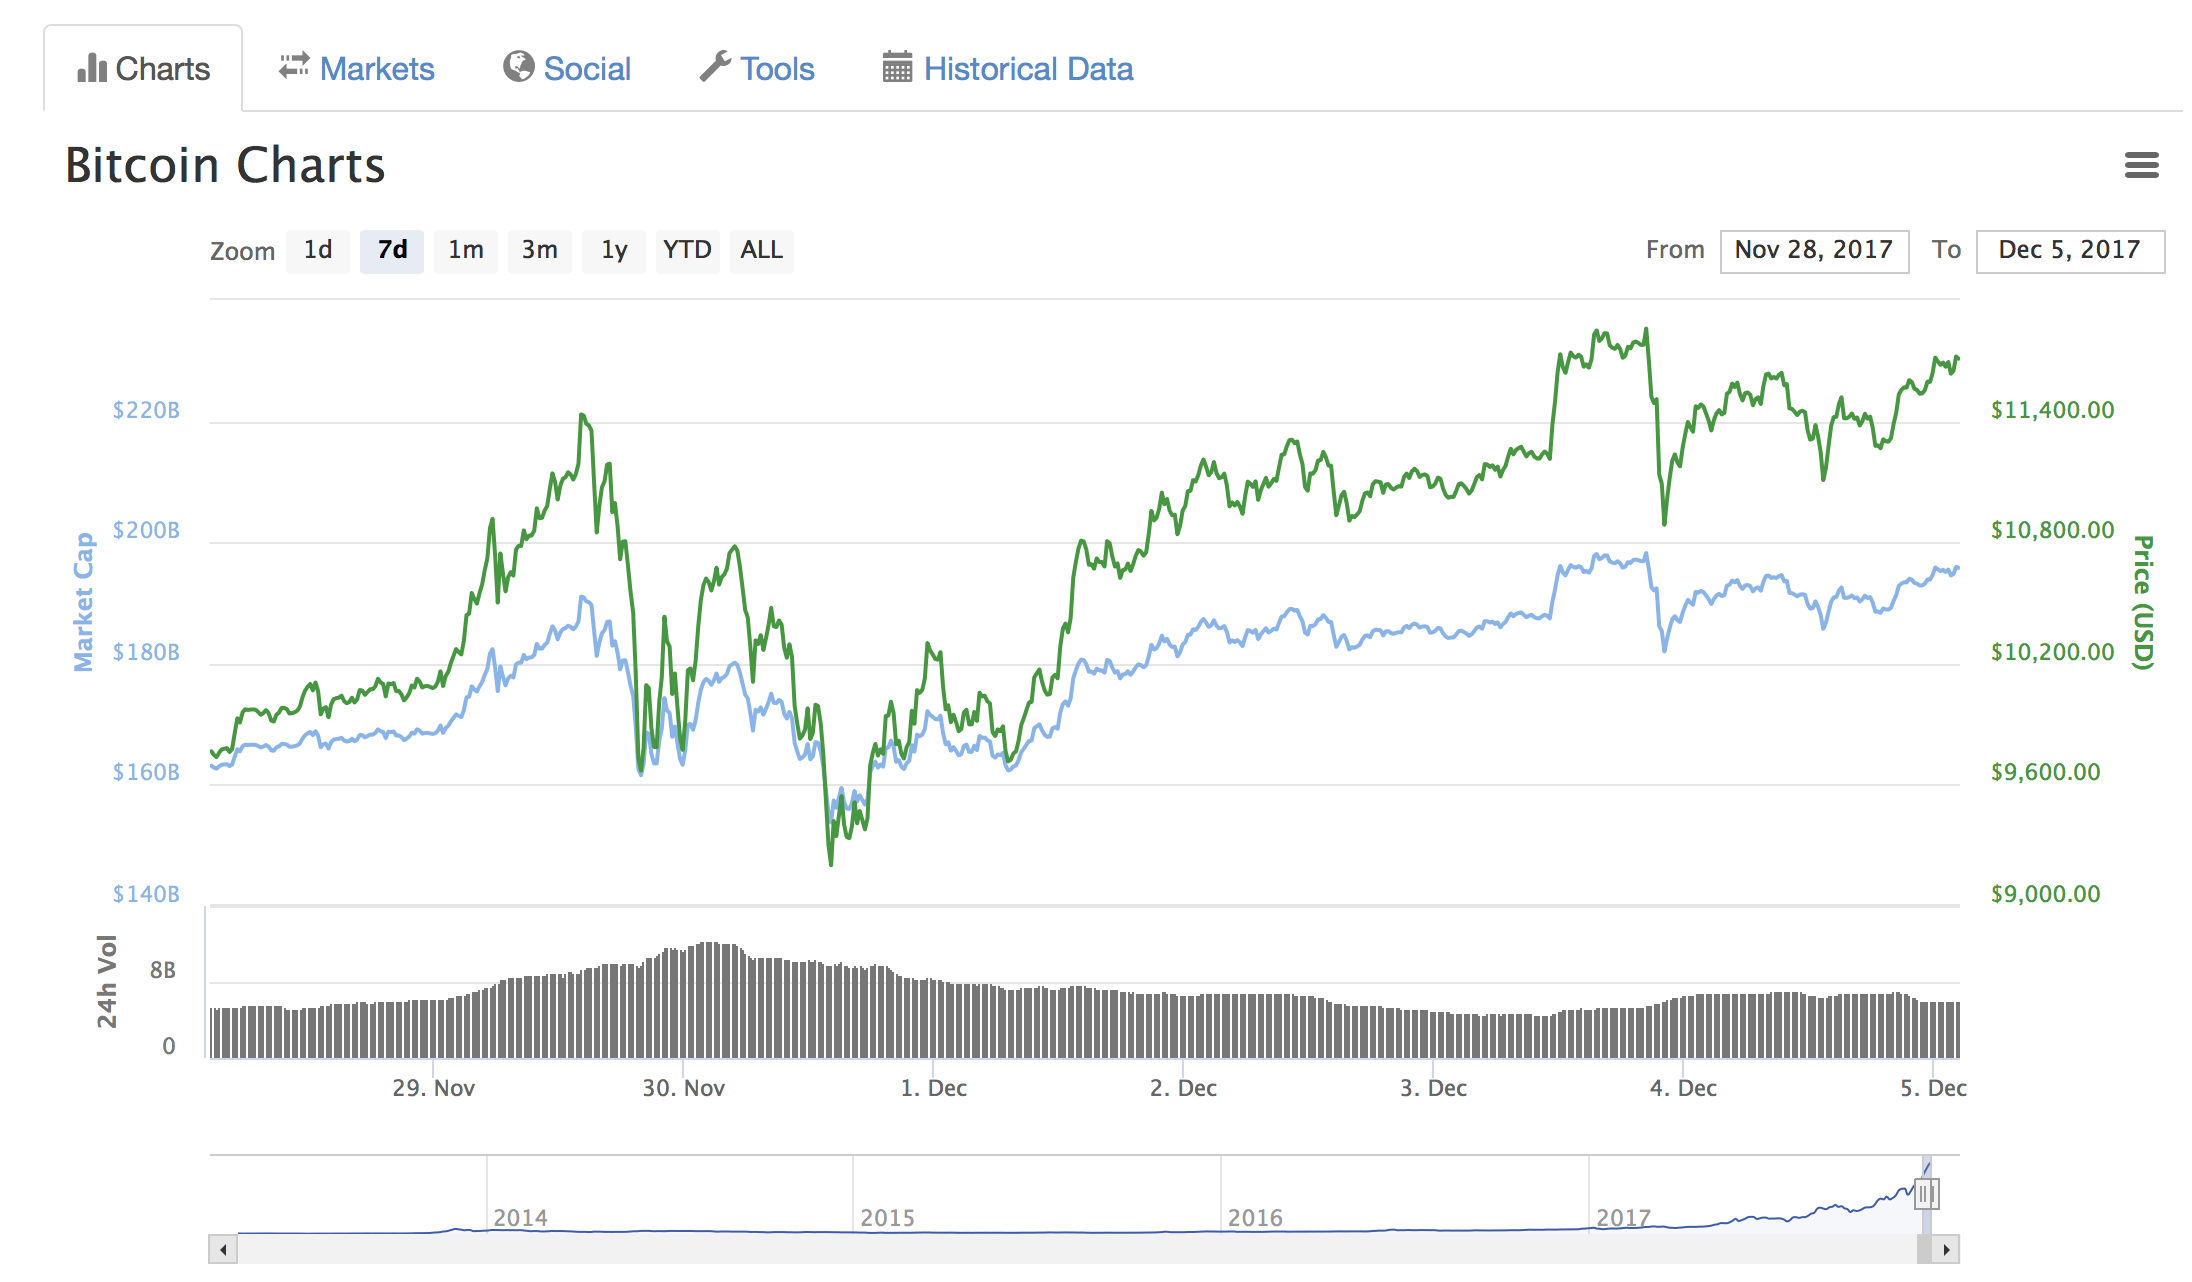The width and height of the screenshot is (2192, 1282).
Task: Click the Bitcoin Charts heading
Action: (x=225, y=165)
